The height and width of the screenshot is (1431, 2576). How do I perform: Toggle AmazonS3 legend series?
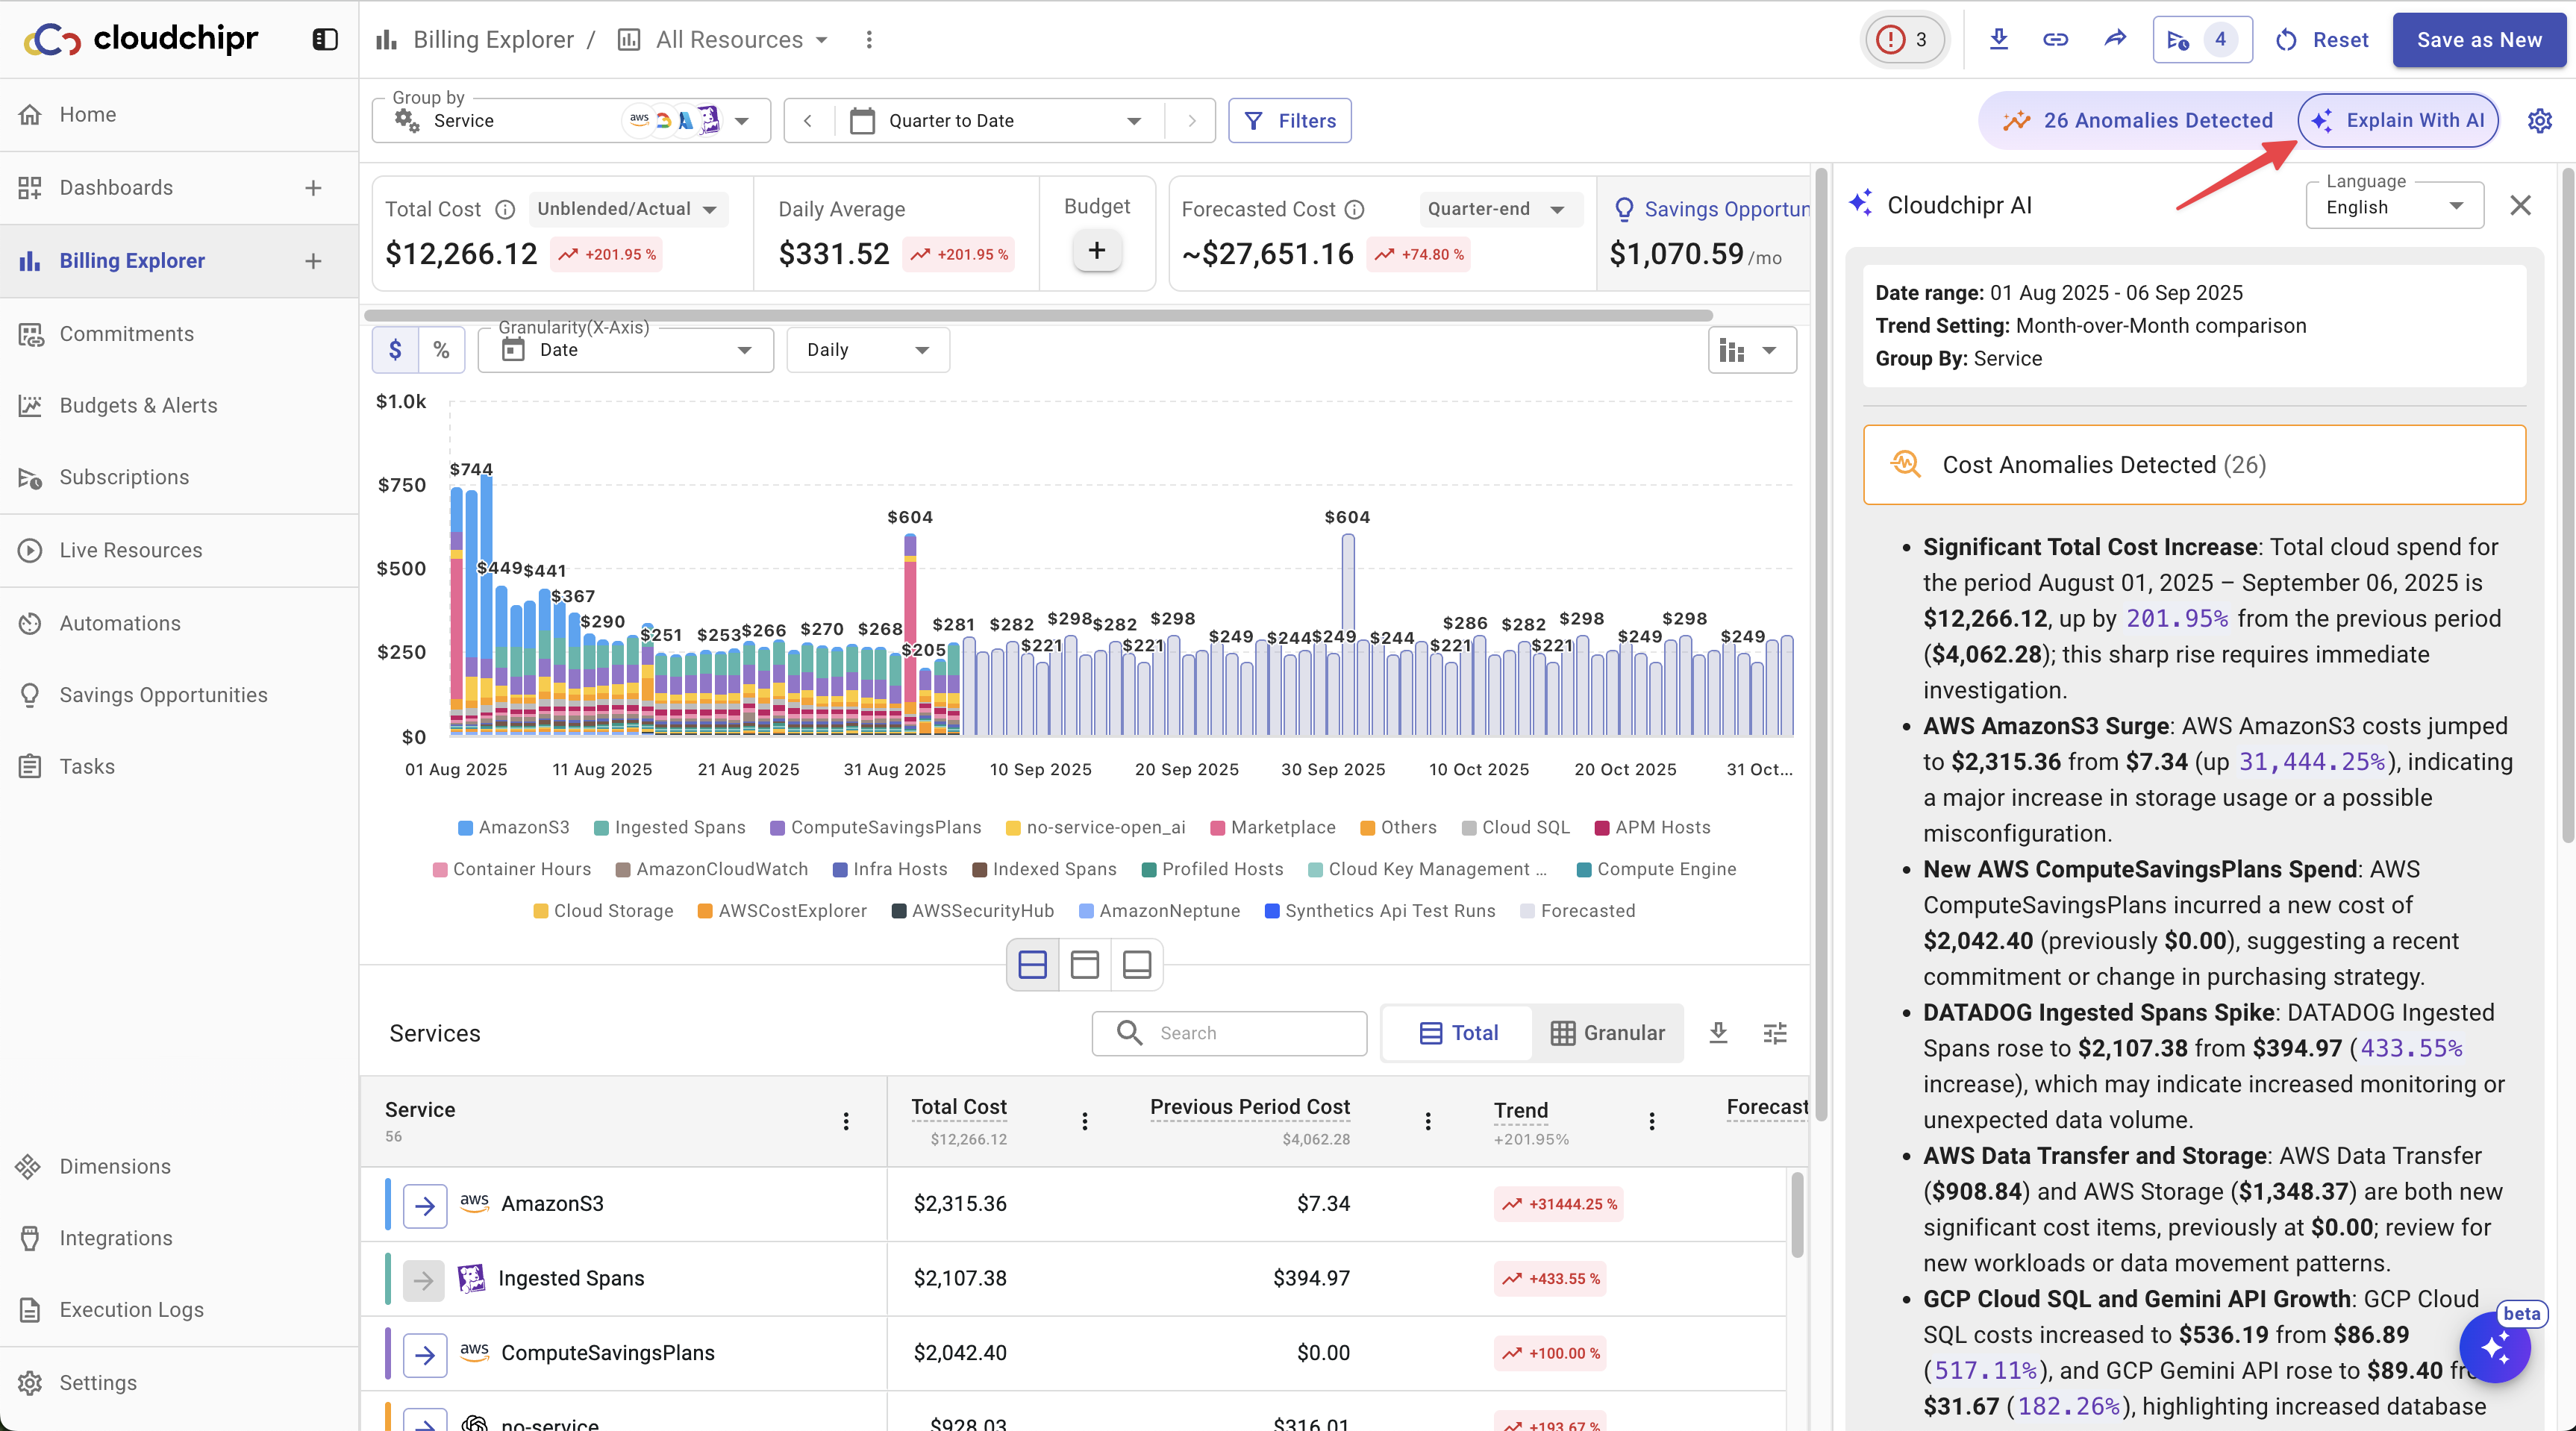513,827
